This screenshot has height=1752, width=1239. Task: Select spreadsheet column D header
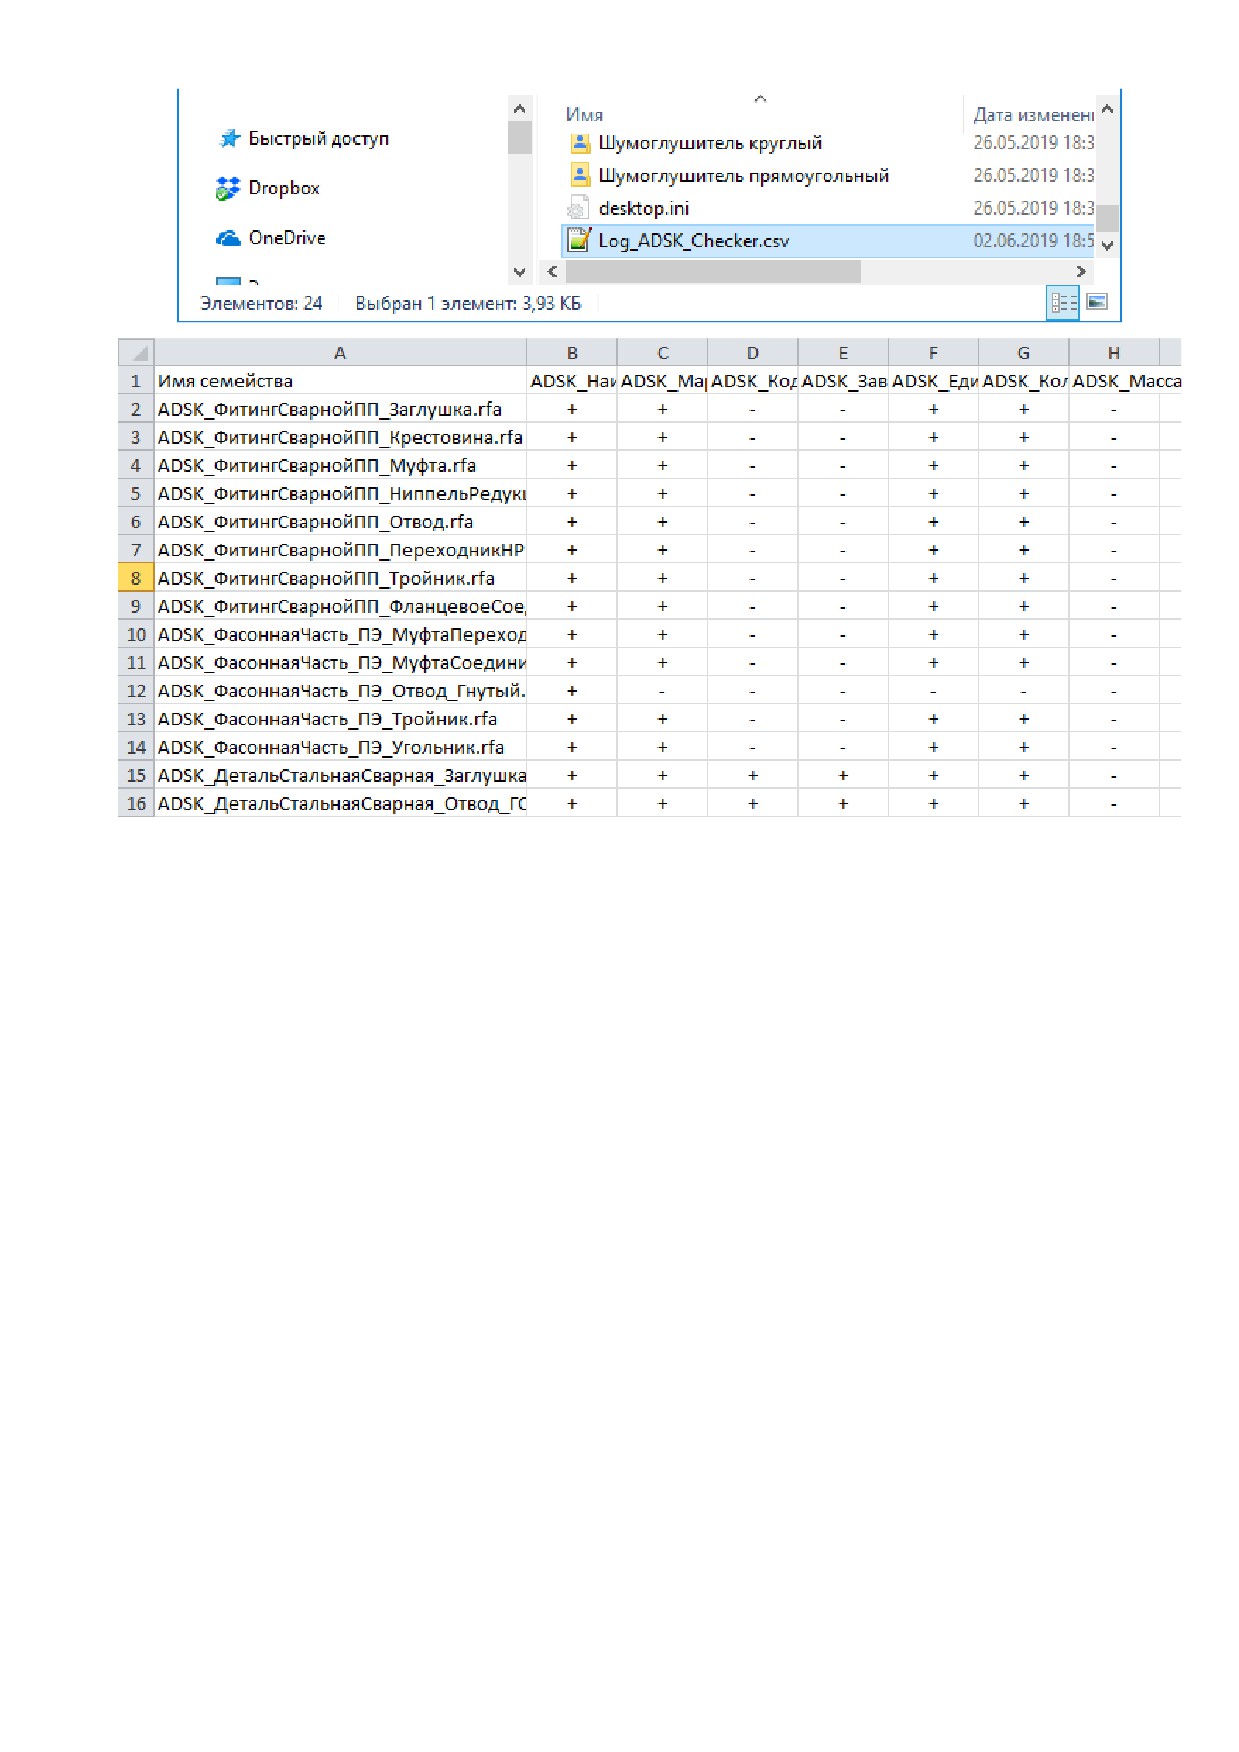(753, 352)
